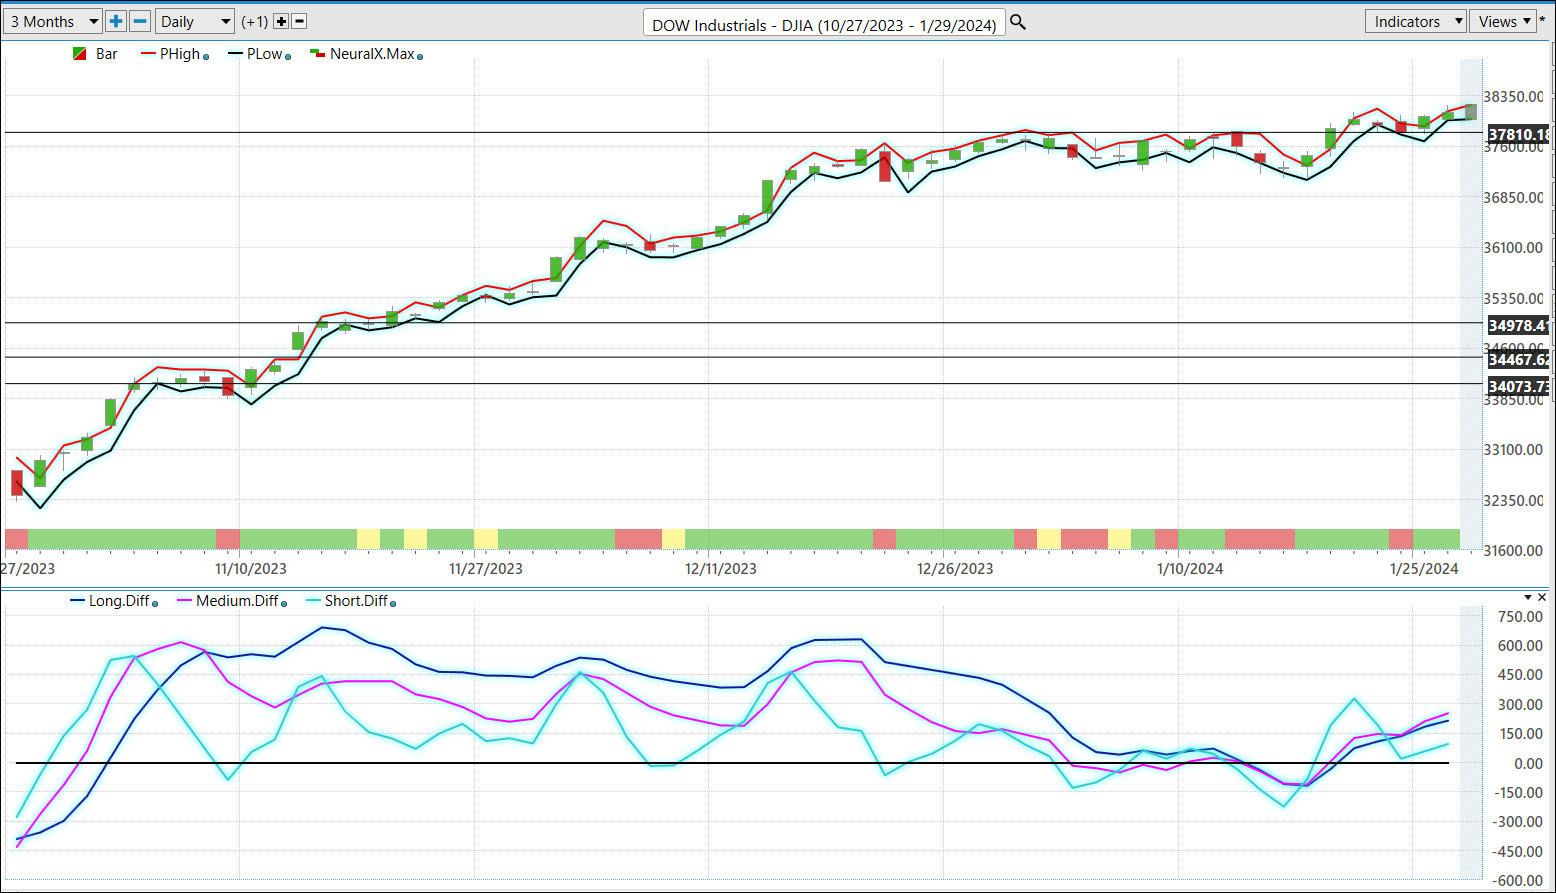Click the 11/27/2023 date axis label

pyautogui.click(x=486, y=569)
